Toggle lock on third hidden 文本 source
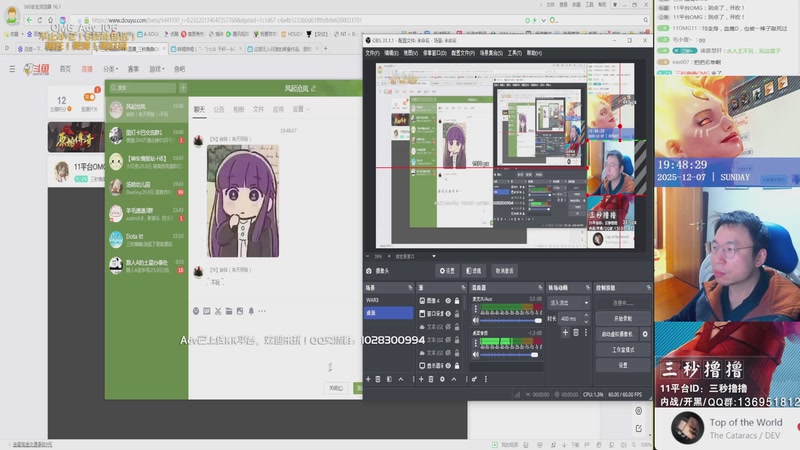Screen dimensions: 800x450 [457, 353]
